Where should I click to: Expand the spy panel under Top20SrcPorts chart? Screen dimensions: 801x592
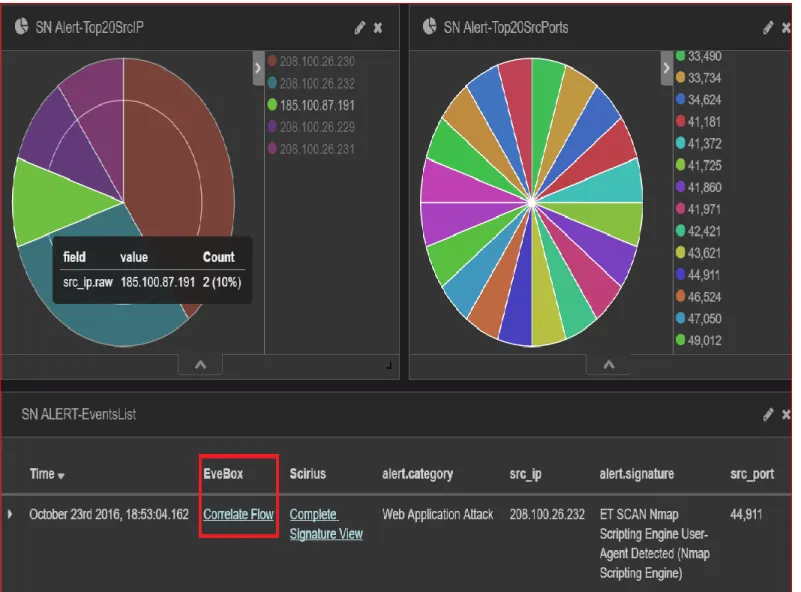tap(608, 365)
